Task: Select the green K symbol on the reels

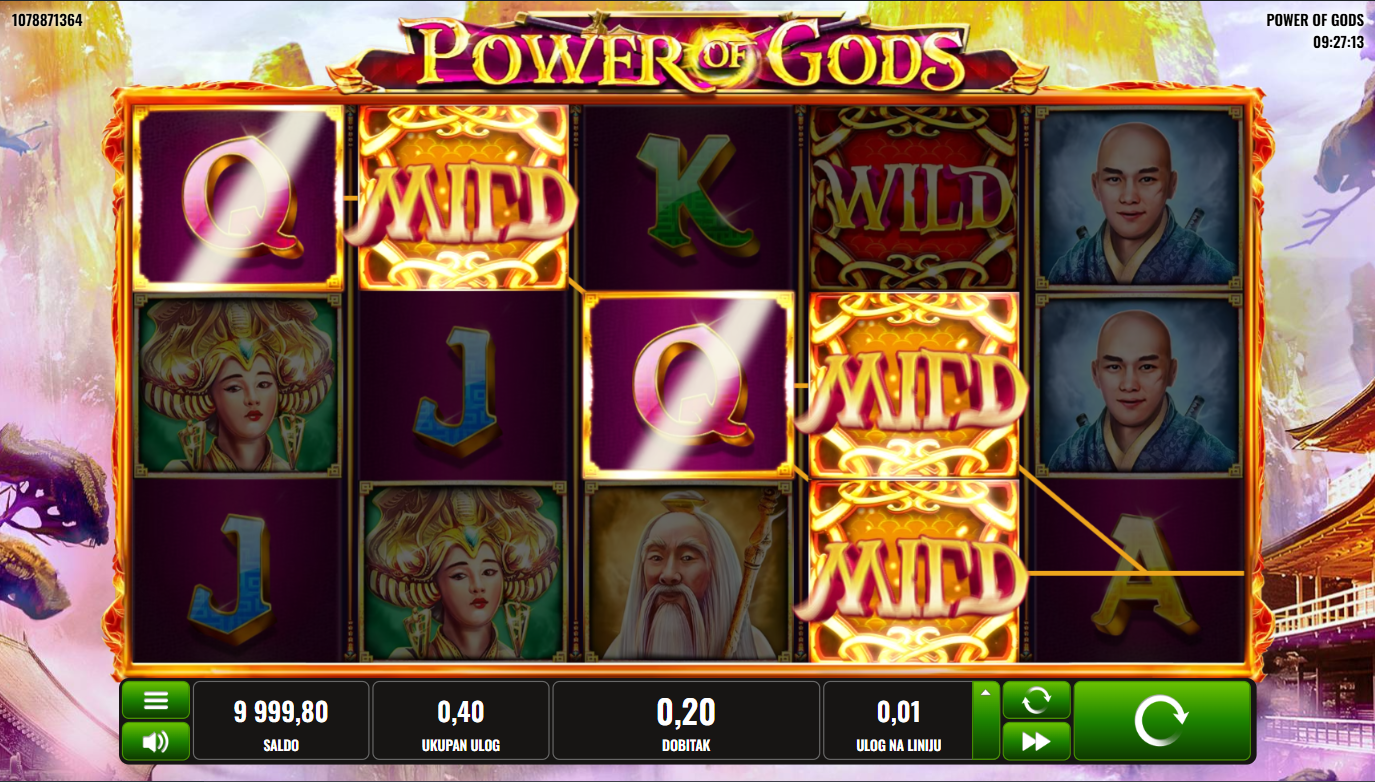Action: coord(686,197)
